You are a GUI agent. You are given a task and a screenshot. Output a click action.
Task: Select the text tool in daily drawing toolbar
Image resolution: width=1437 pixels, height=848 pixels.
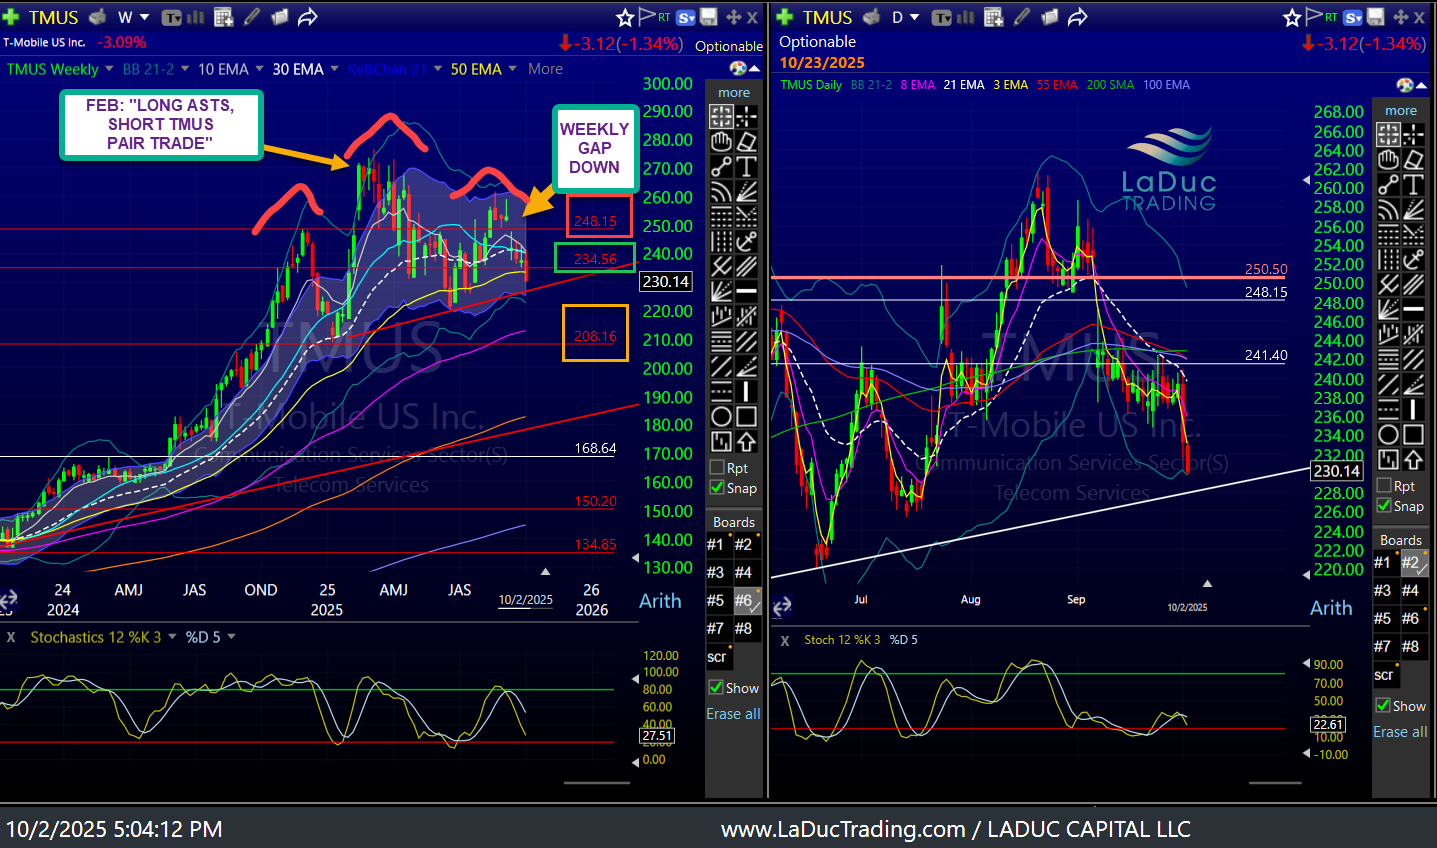(x=1413, y=184)
